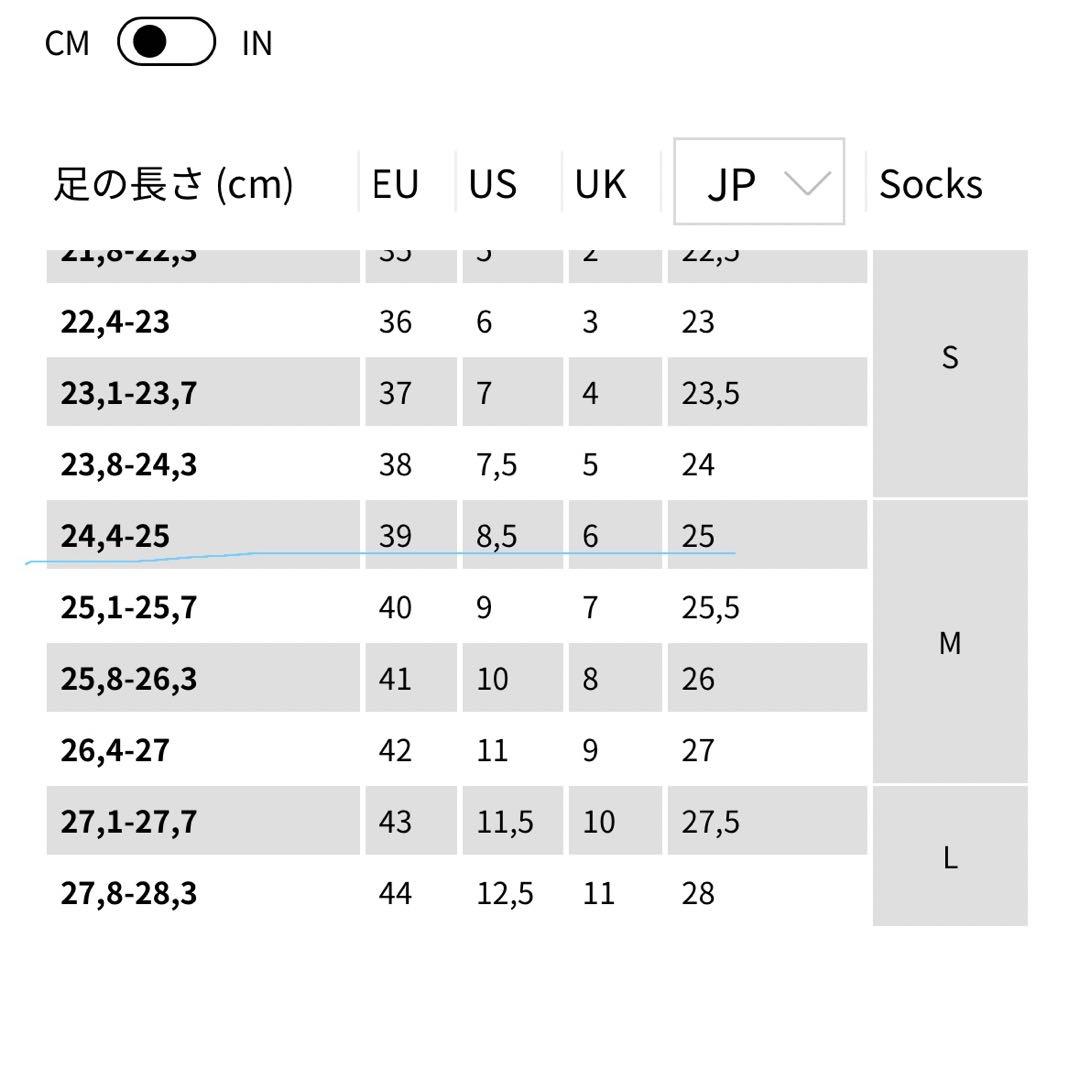Click the Socks column header

930,184
